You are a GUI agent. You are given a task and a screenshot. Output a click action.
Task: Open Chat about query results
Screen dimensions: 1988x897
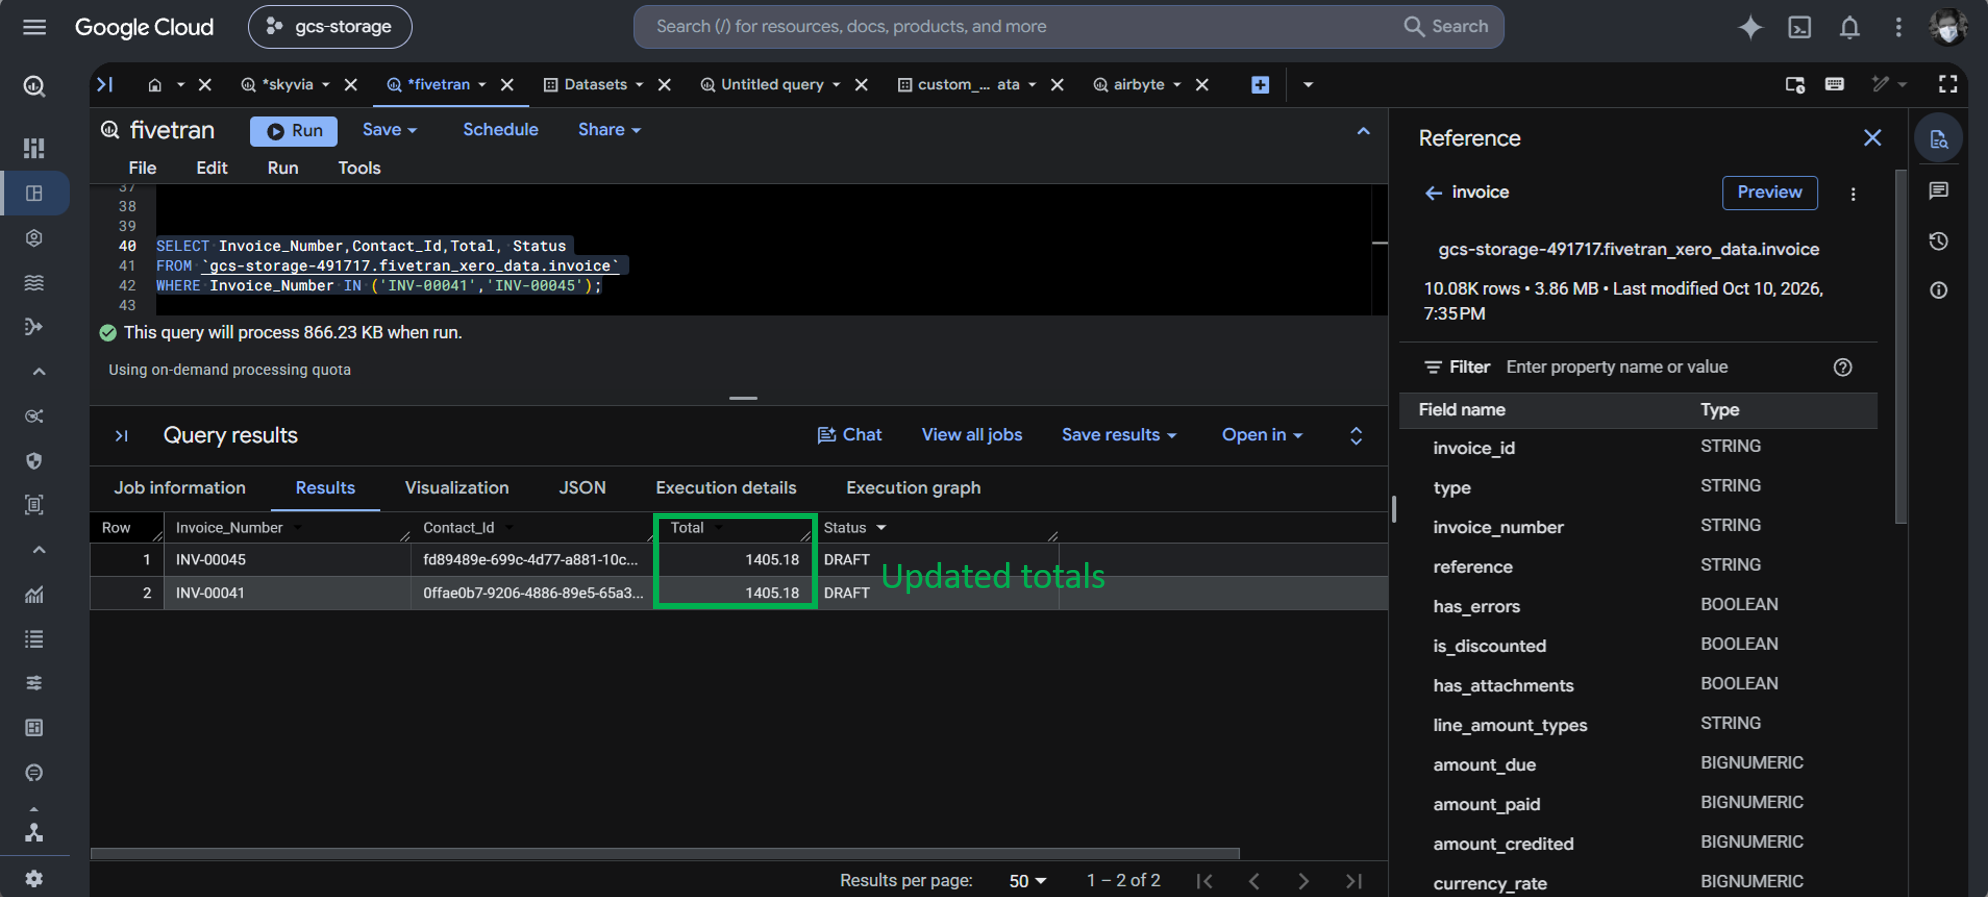tap(849, 435)
